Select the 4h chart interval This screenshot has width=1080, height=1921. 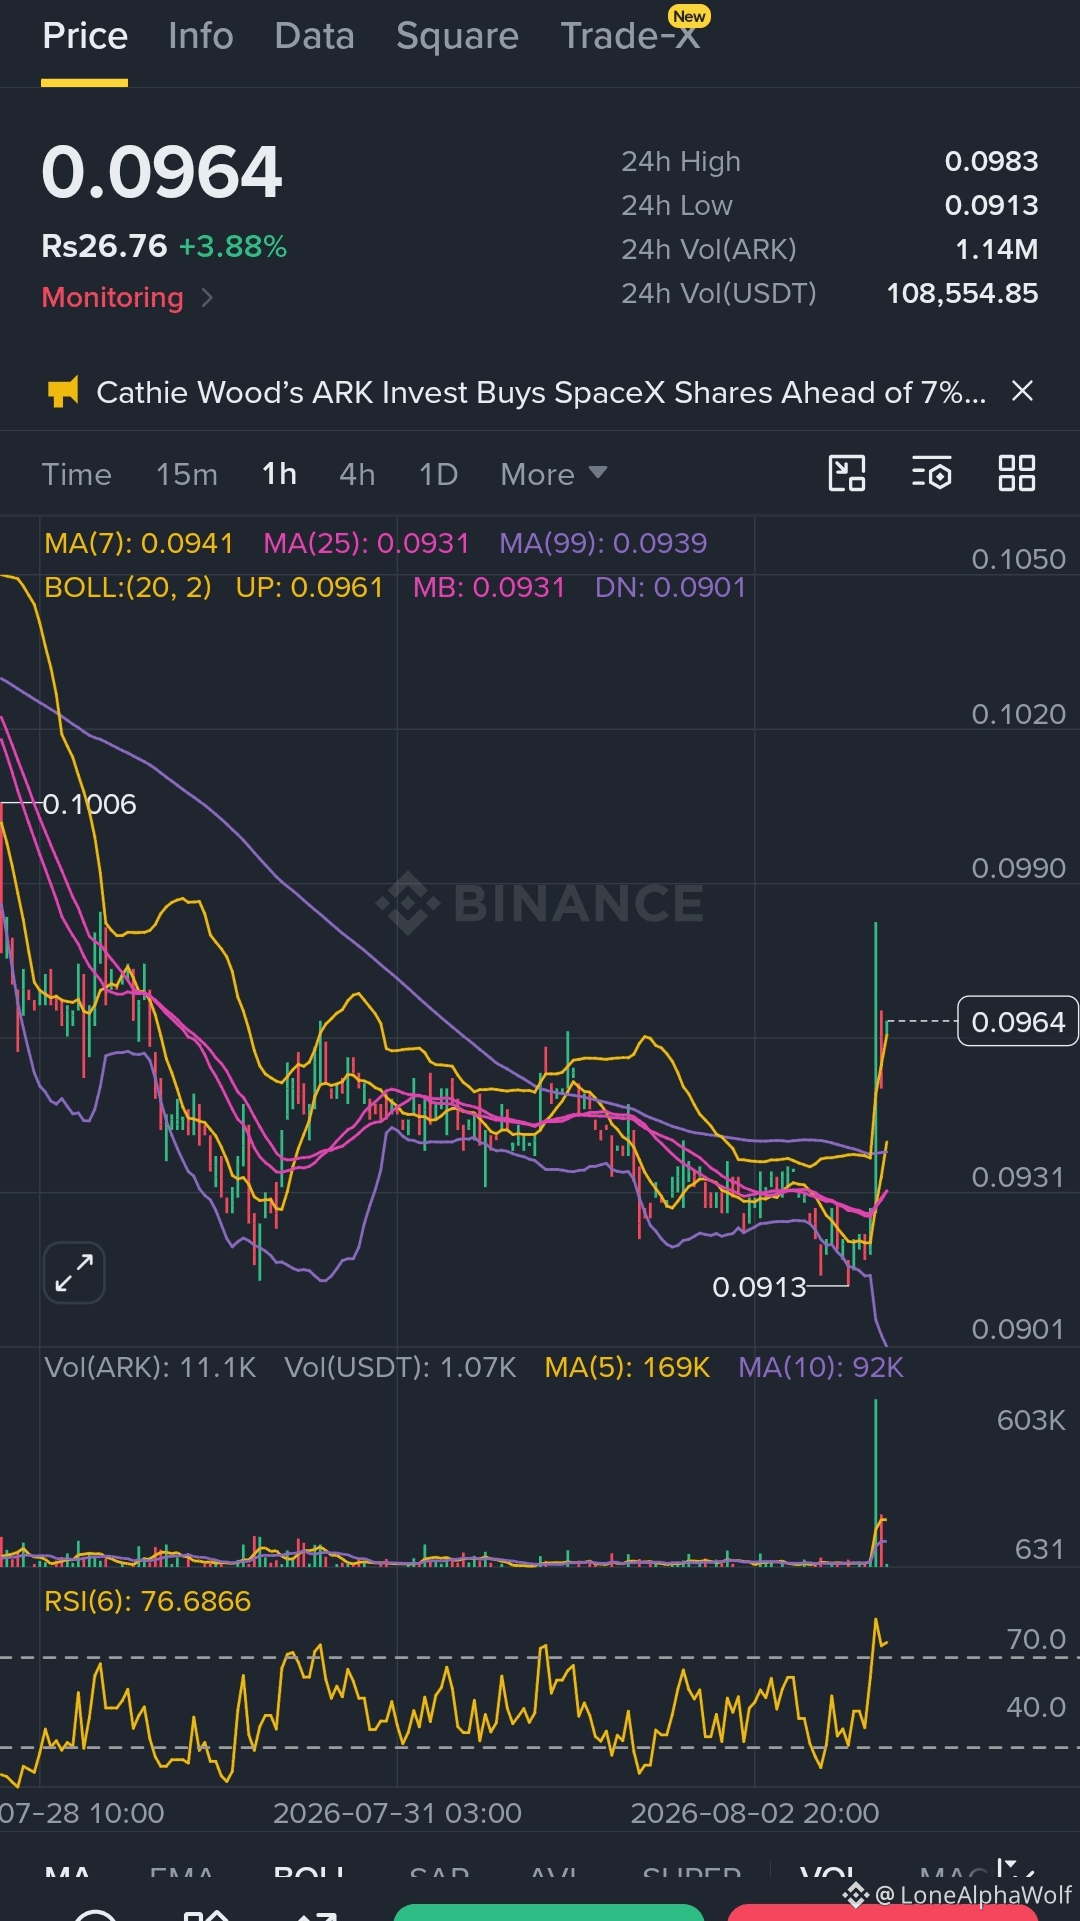[x=357, y=474]
